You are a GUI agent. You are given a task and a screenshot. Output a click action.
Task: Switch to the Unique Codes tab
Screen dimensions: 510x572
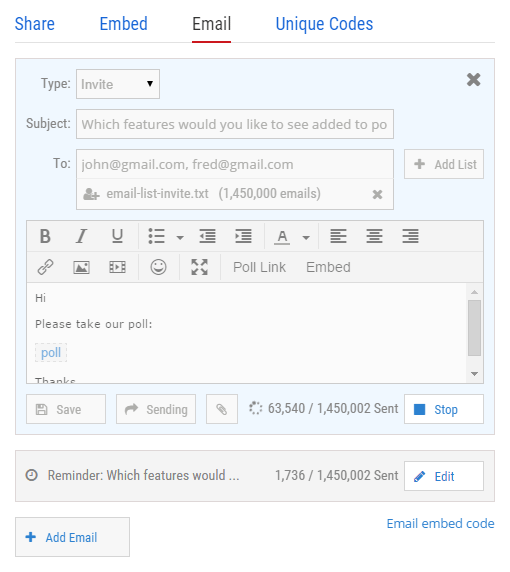click(x=324, y=24)
